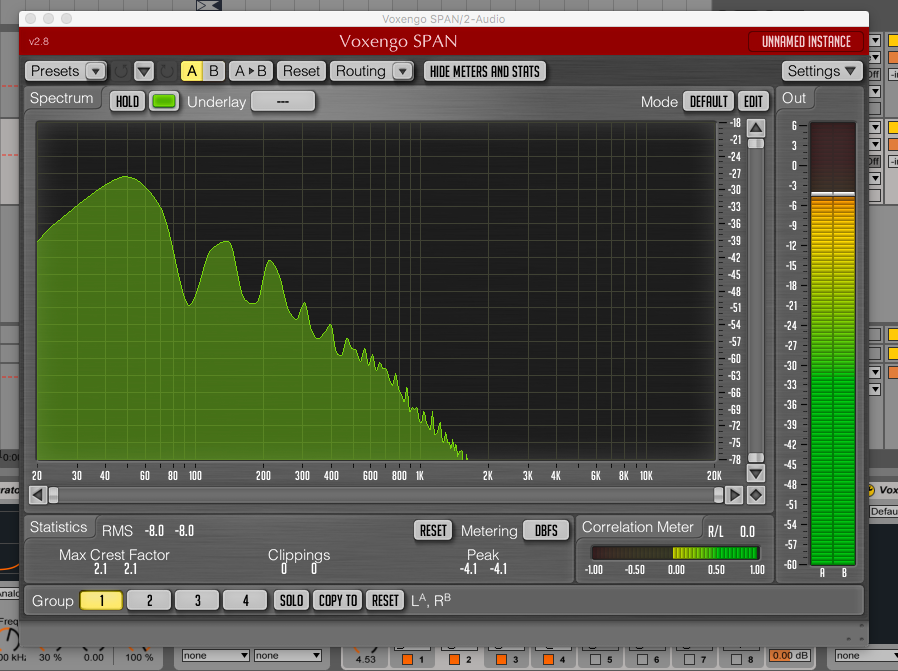
Task: Open the Metering DBFS selector
Action: coord(546,531)
